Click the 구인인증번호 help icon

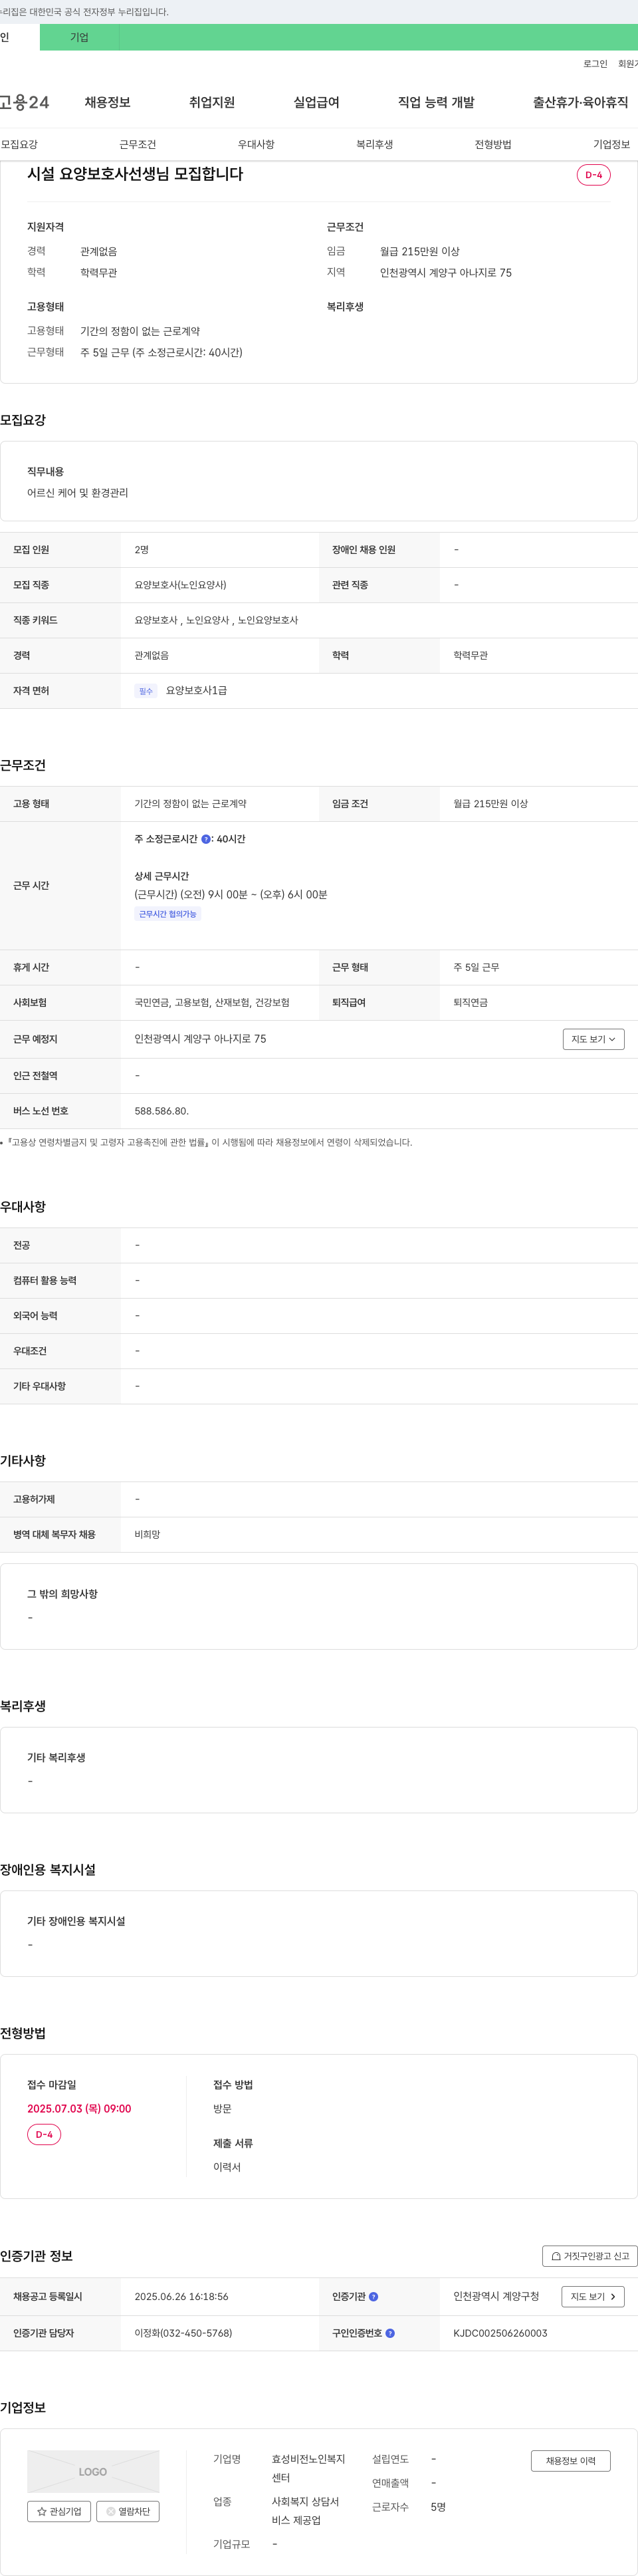[390, 2333]
